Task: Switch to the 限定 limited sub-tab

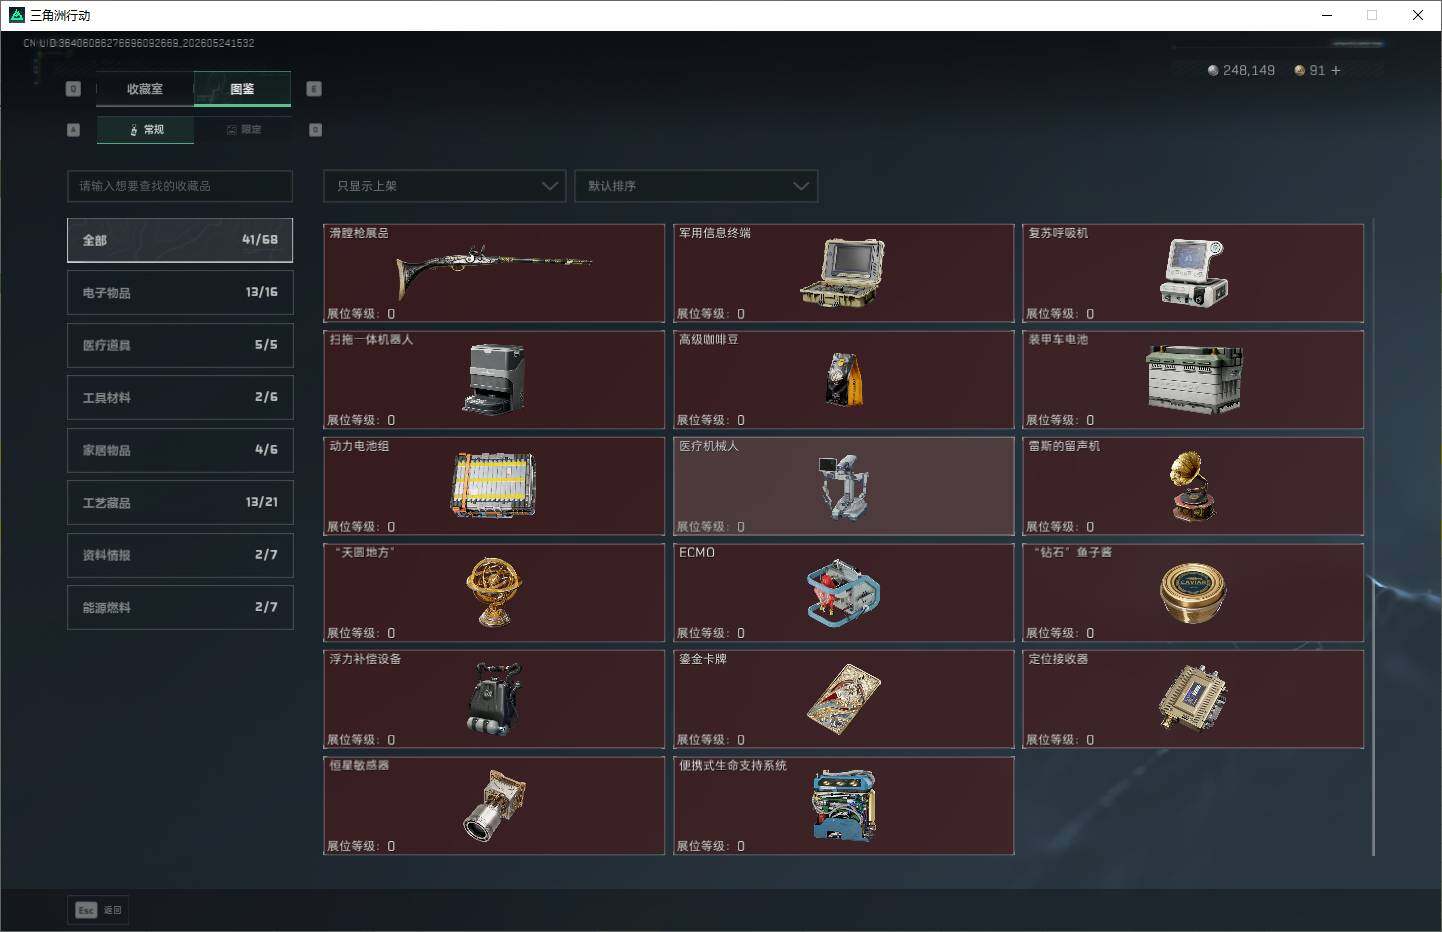Action: click(x=243, y=130)
